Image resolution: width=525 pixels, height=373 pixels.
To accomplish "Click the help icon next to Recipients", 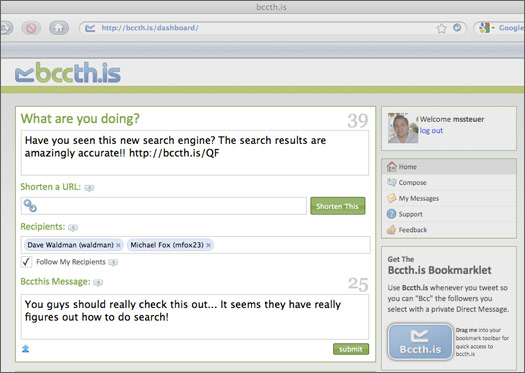I will tap(73, 228).
